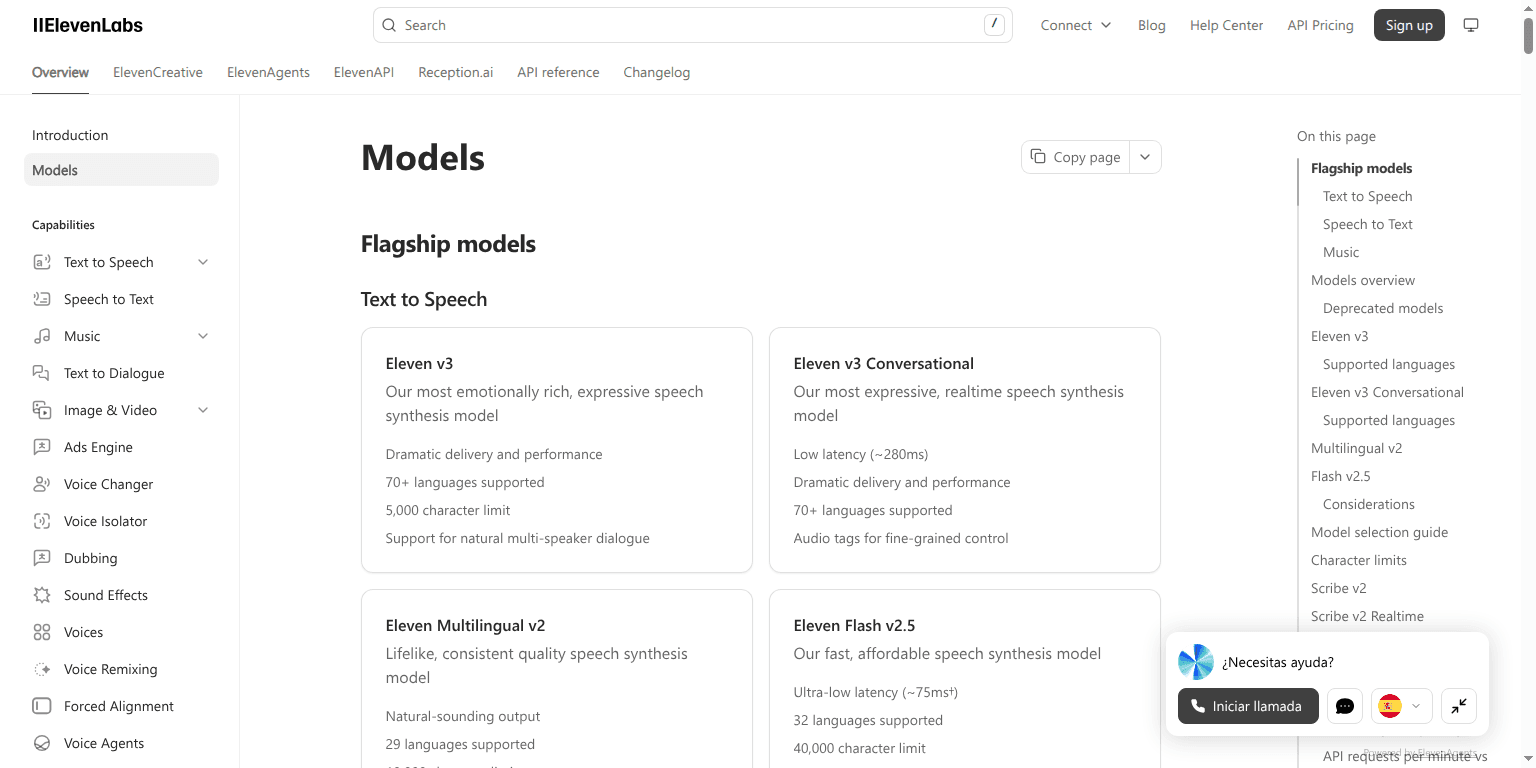Toggle the theme monitor icon
The height and width of the screenshot is (768, 1536).
click(x=1471, y=25)
